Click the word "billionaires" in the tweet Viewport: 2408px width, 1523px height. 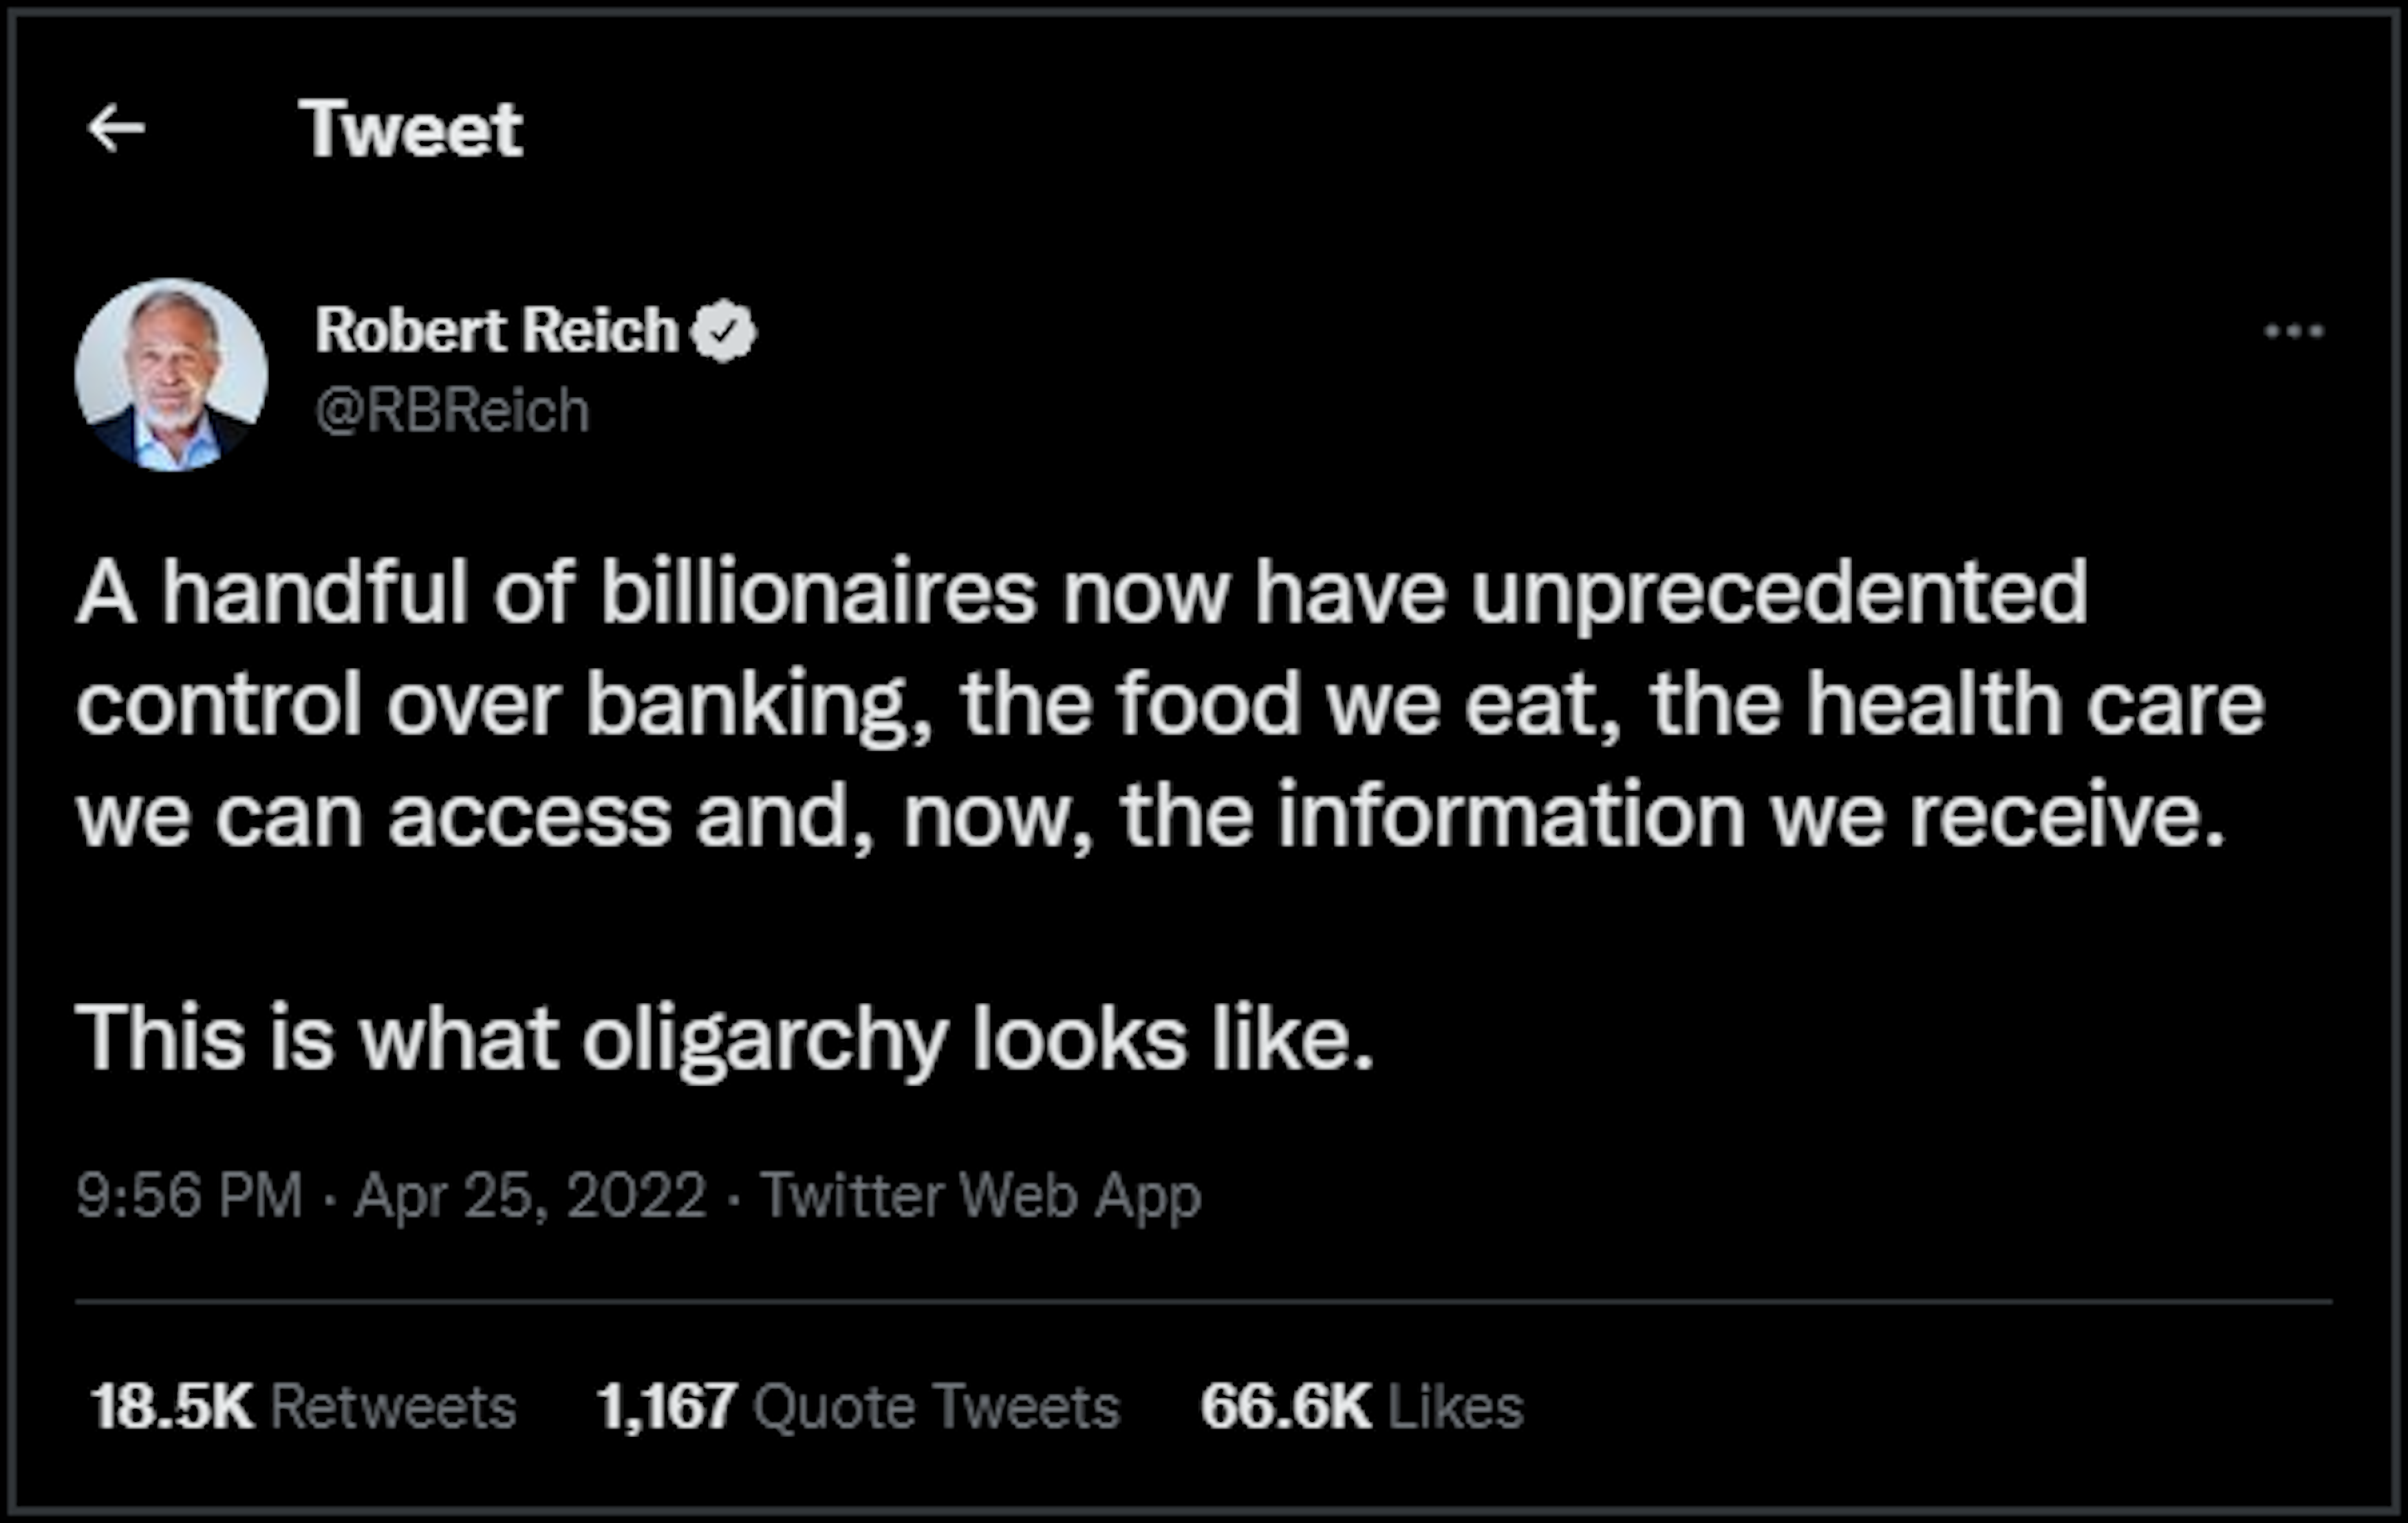pos(818,592)
